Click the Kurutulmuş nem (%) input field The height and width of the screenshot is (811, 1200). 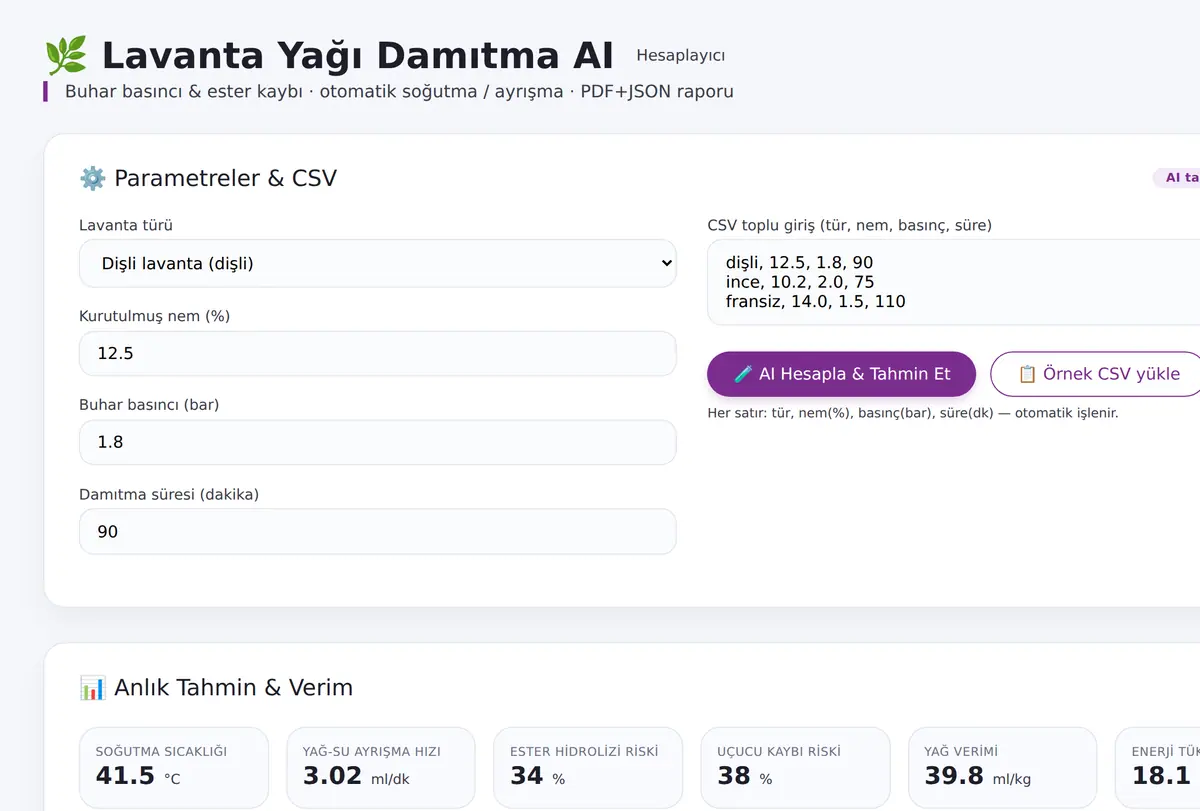click(x=378, y=353)
